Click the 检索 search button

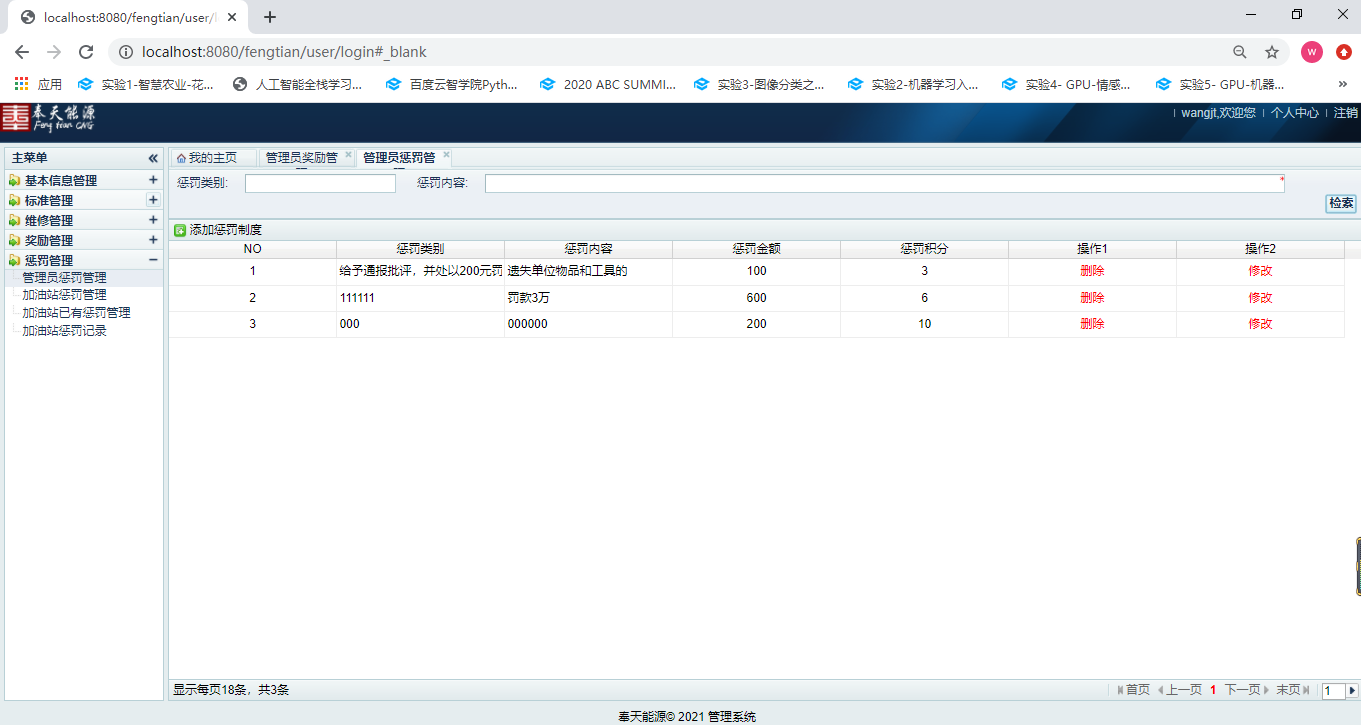tap(1341, 203)
